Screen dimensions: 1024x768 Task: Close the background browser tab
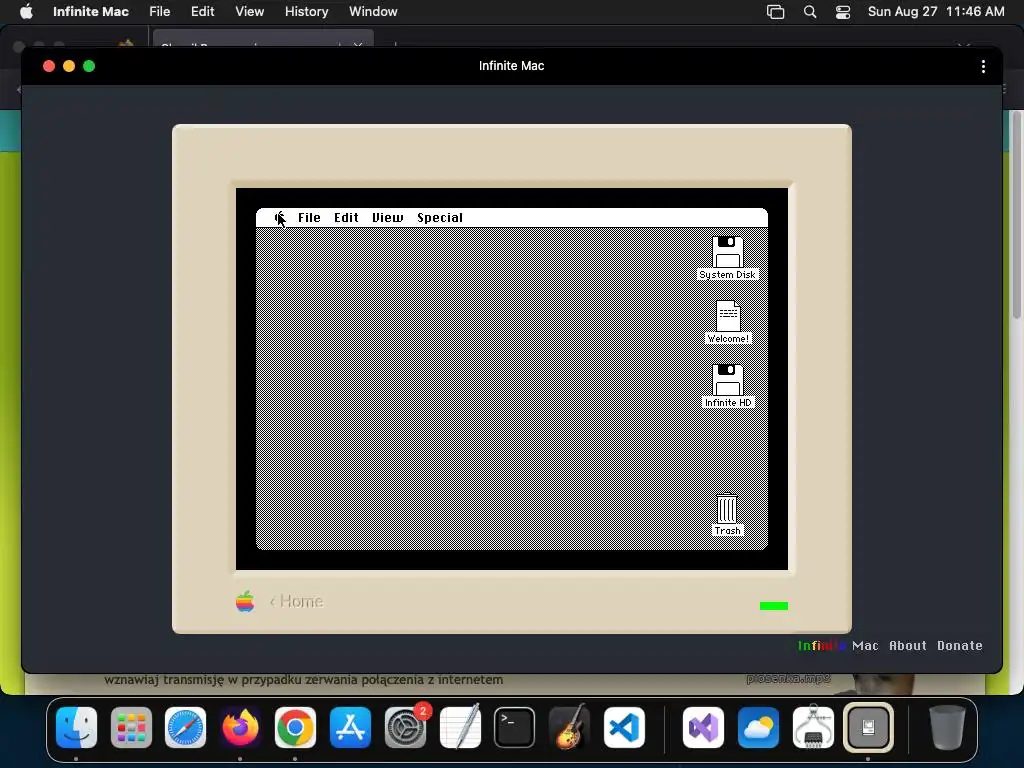[x=358, y=46]
